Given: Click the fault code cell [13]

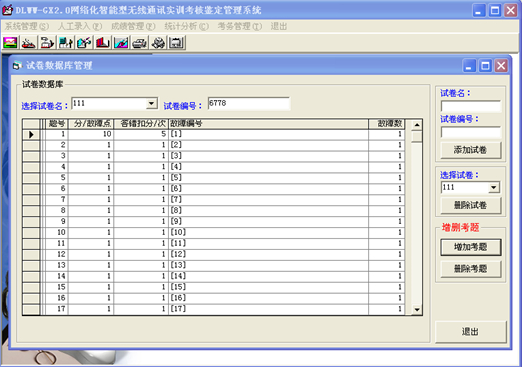Looking at the screenshot, I should [x=269, y=266].
